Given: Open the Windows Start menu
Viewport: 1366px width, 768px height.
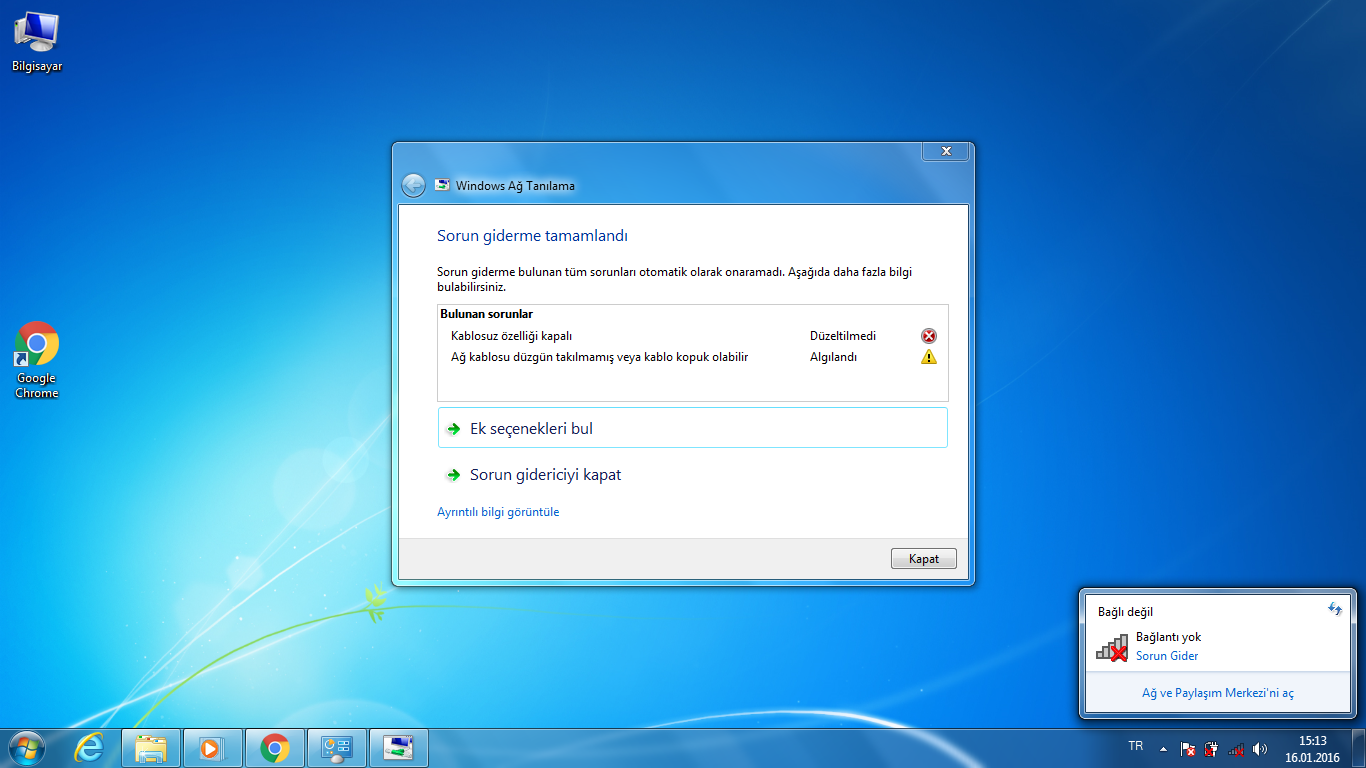Looking at the screenshot, I should 27,748.
